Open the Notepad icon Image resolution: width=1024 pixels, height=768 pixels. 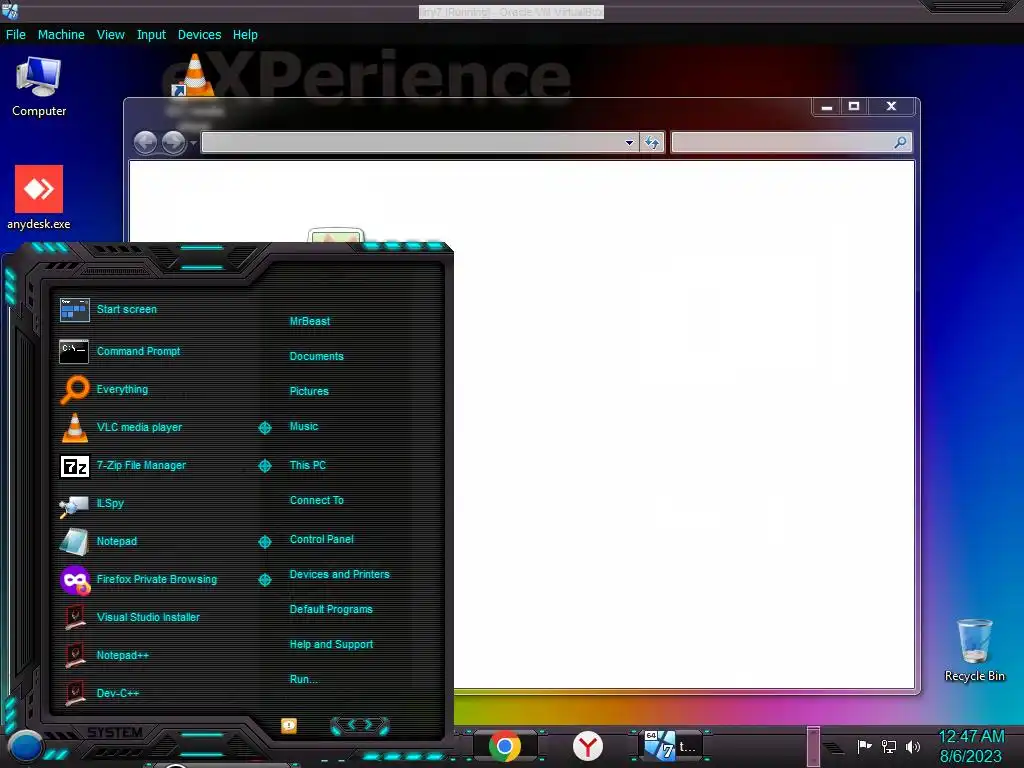[74, 541]
